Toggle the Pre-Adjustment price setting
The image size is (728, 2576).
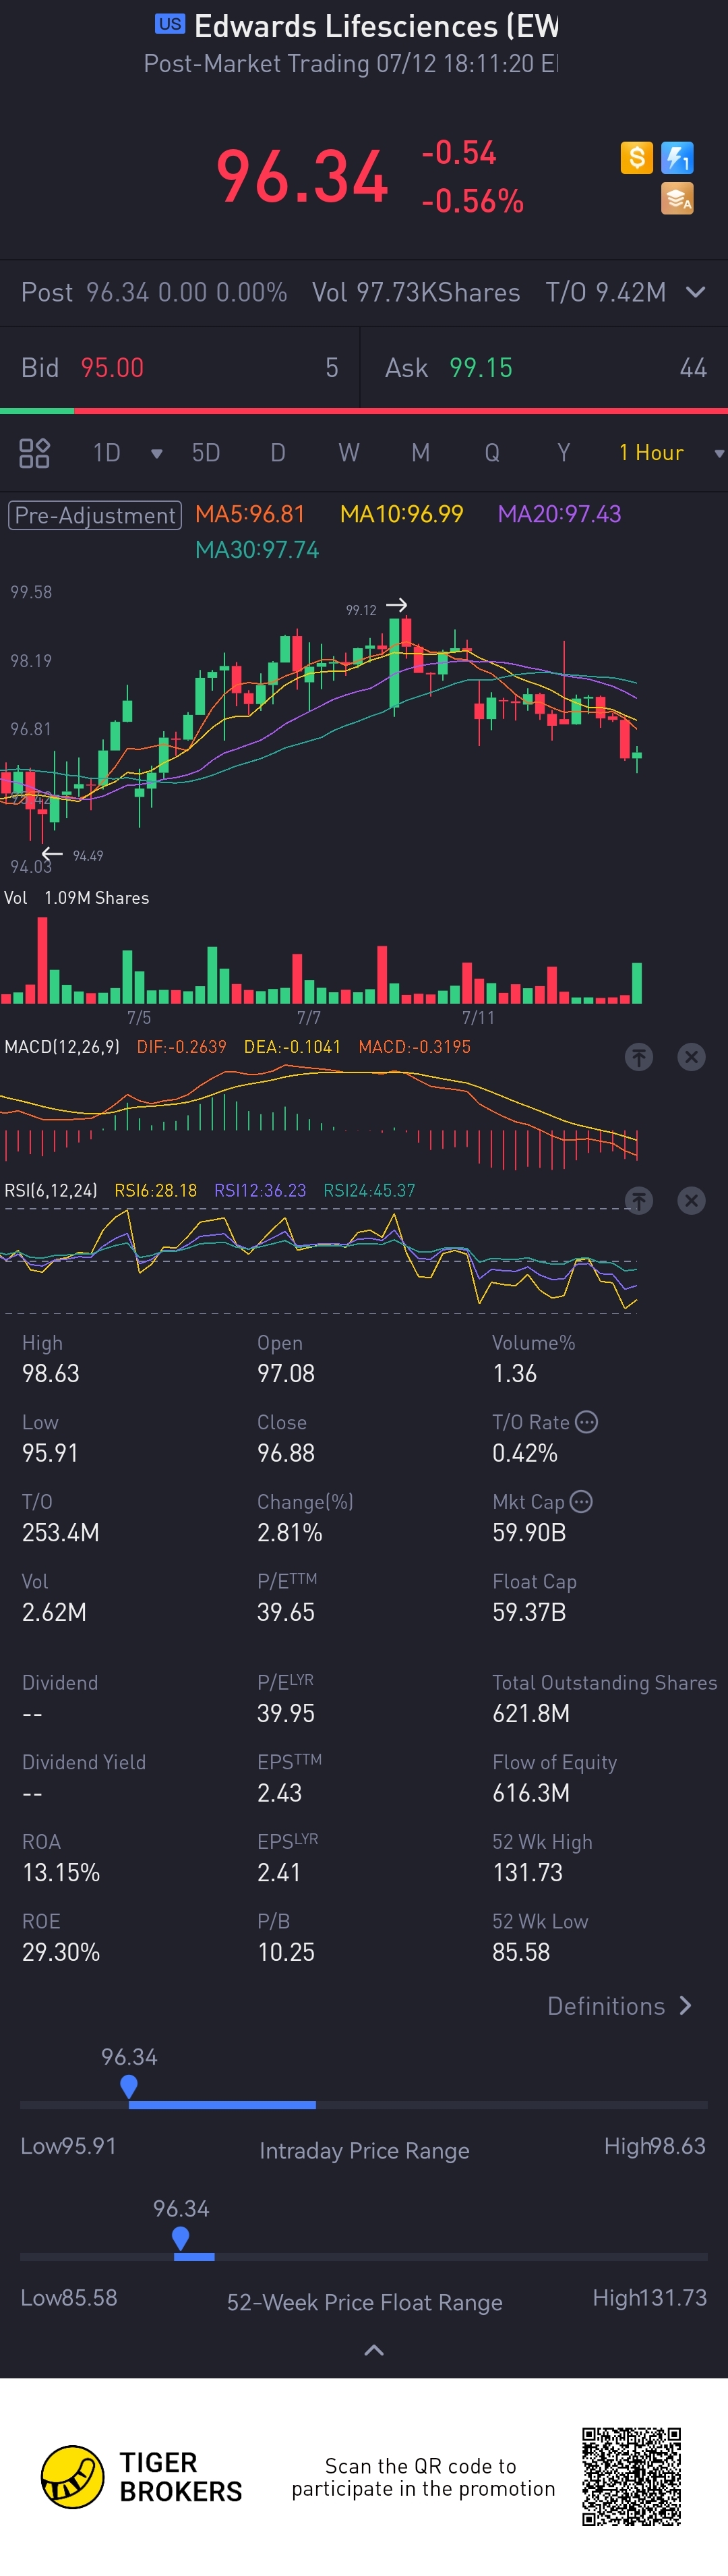(x=95, y=515)
